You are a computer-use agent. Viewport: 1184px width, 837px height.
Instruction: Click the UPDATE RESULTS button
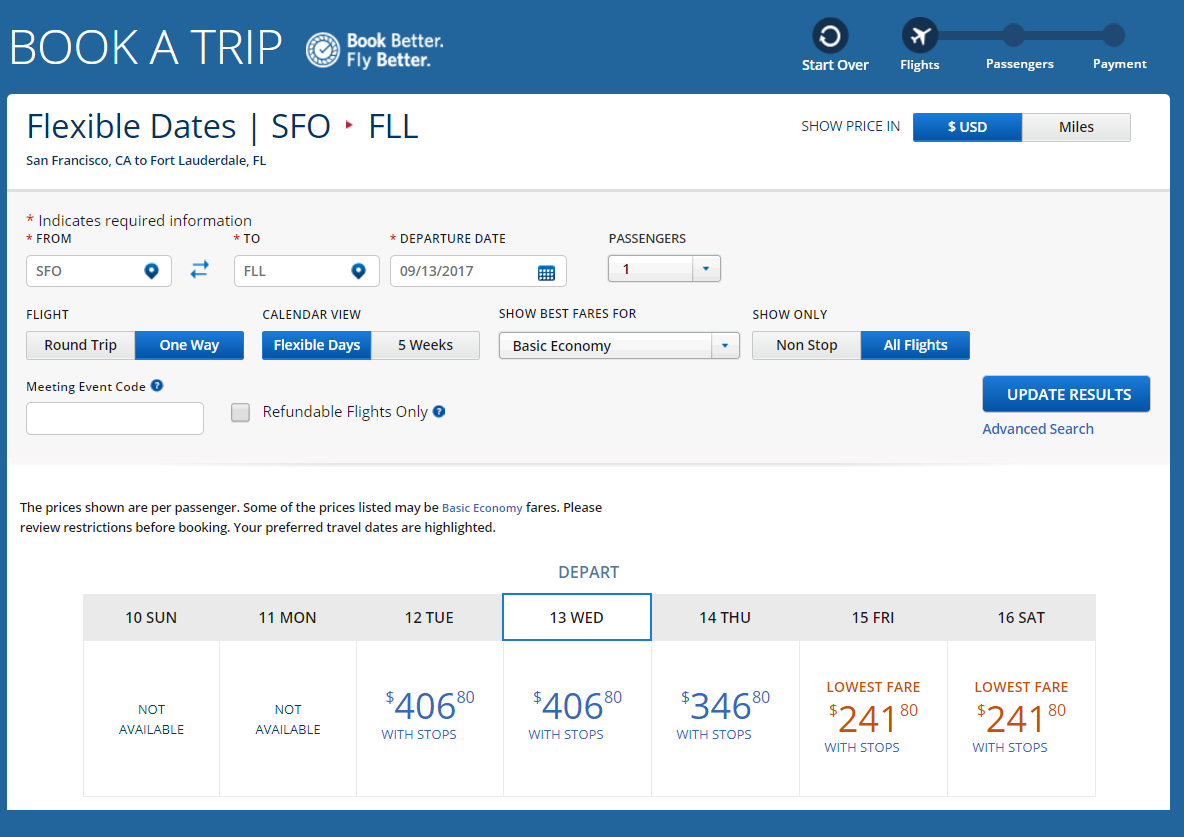(x=1066, y=394)
